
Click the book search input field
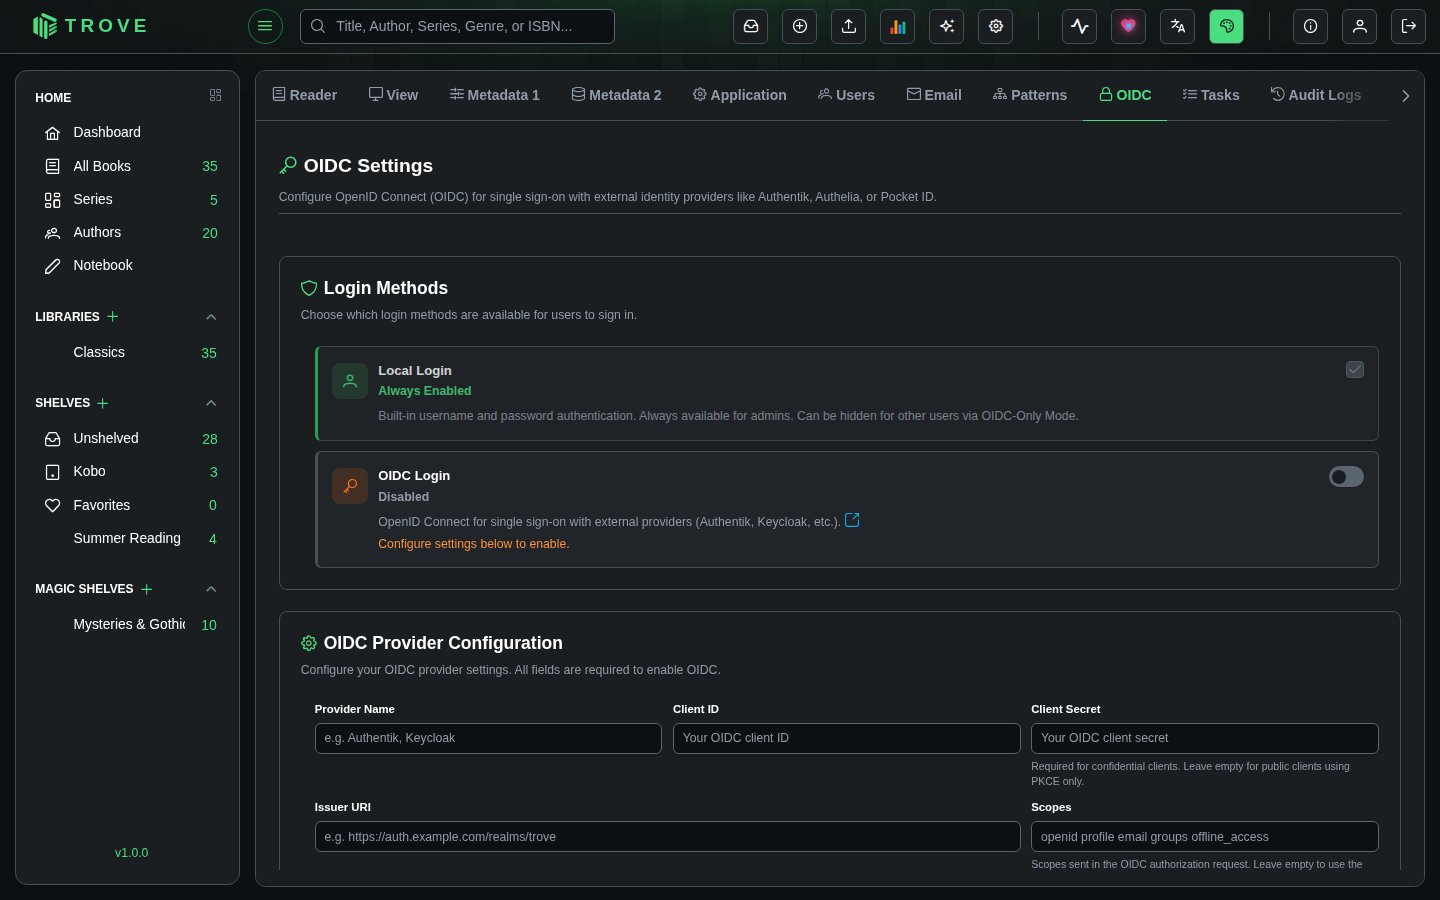click(x=457, y=26)
